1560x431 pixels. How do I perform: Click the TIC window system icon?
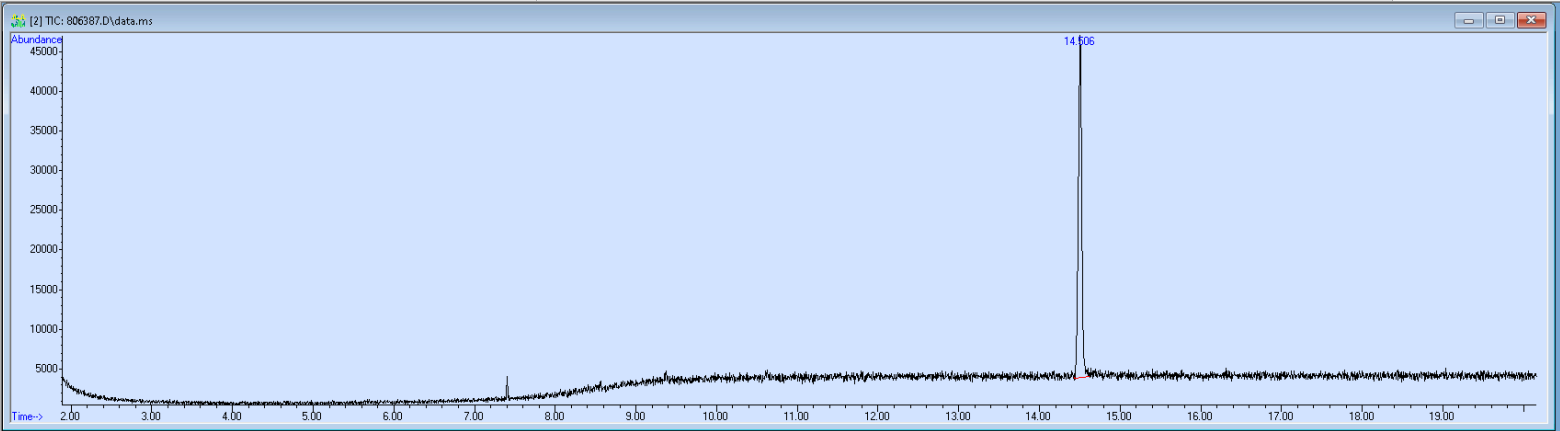pyautogui.click(x=17, y=20)
